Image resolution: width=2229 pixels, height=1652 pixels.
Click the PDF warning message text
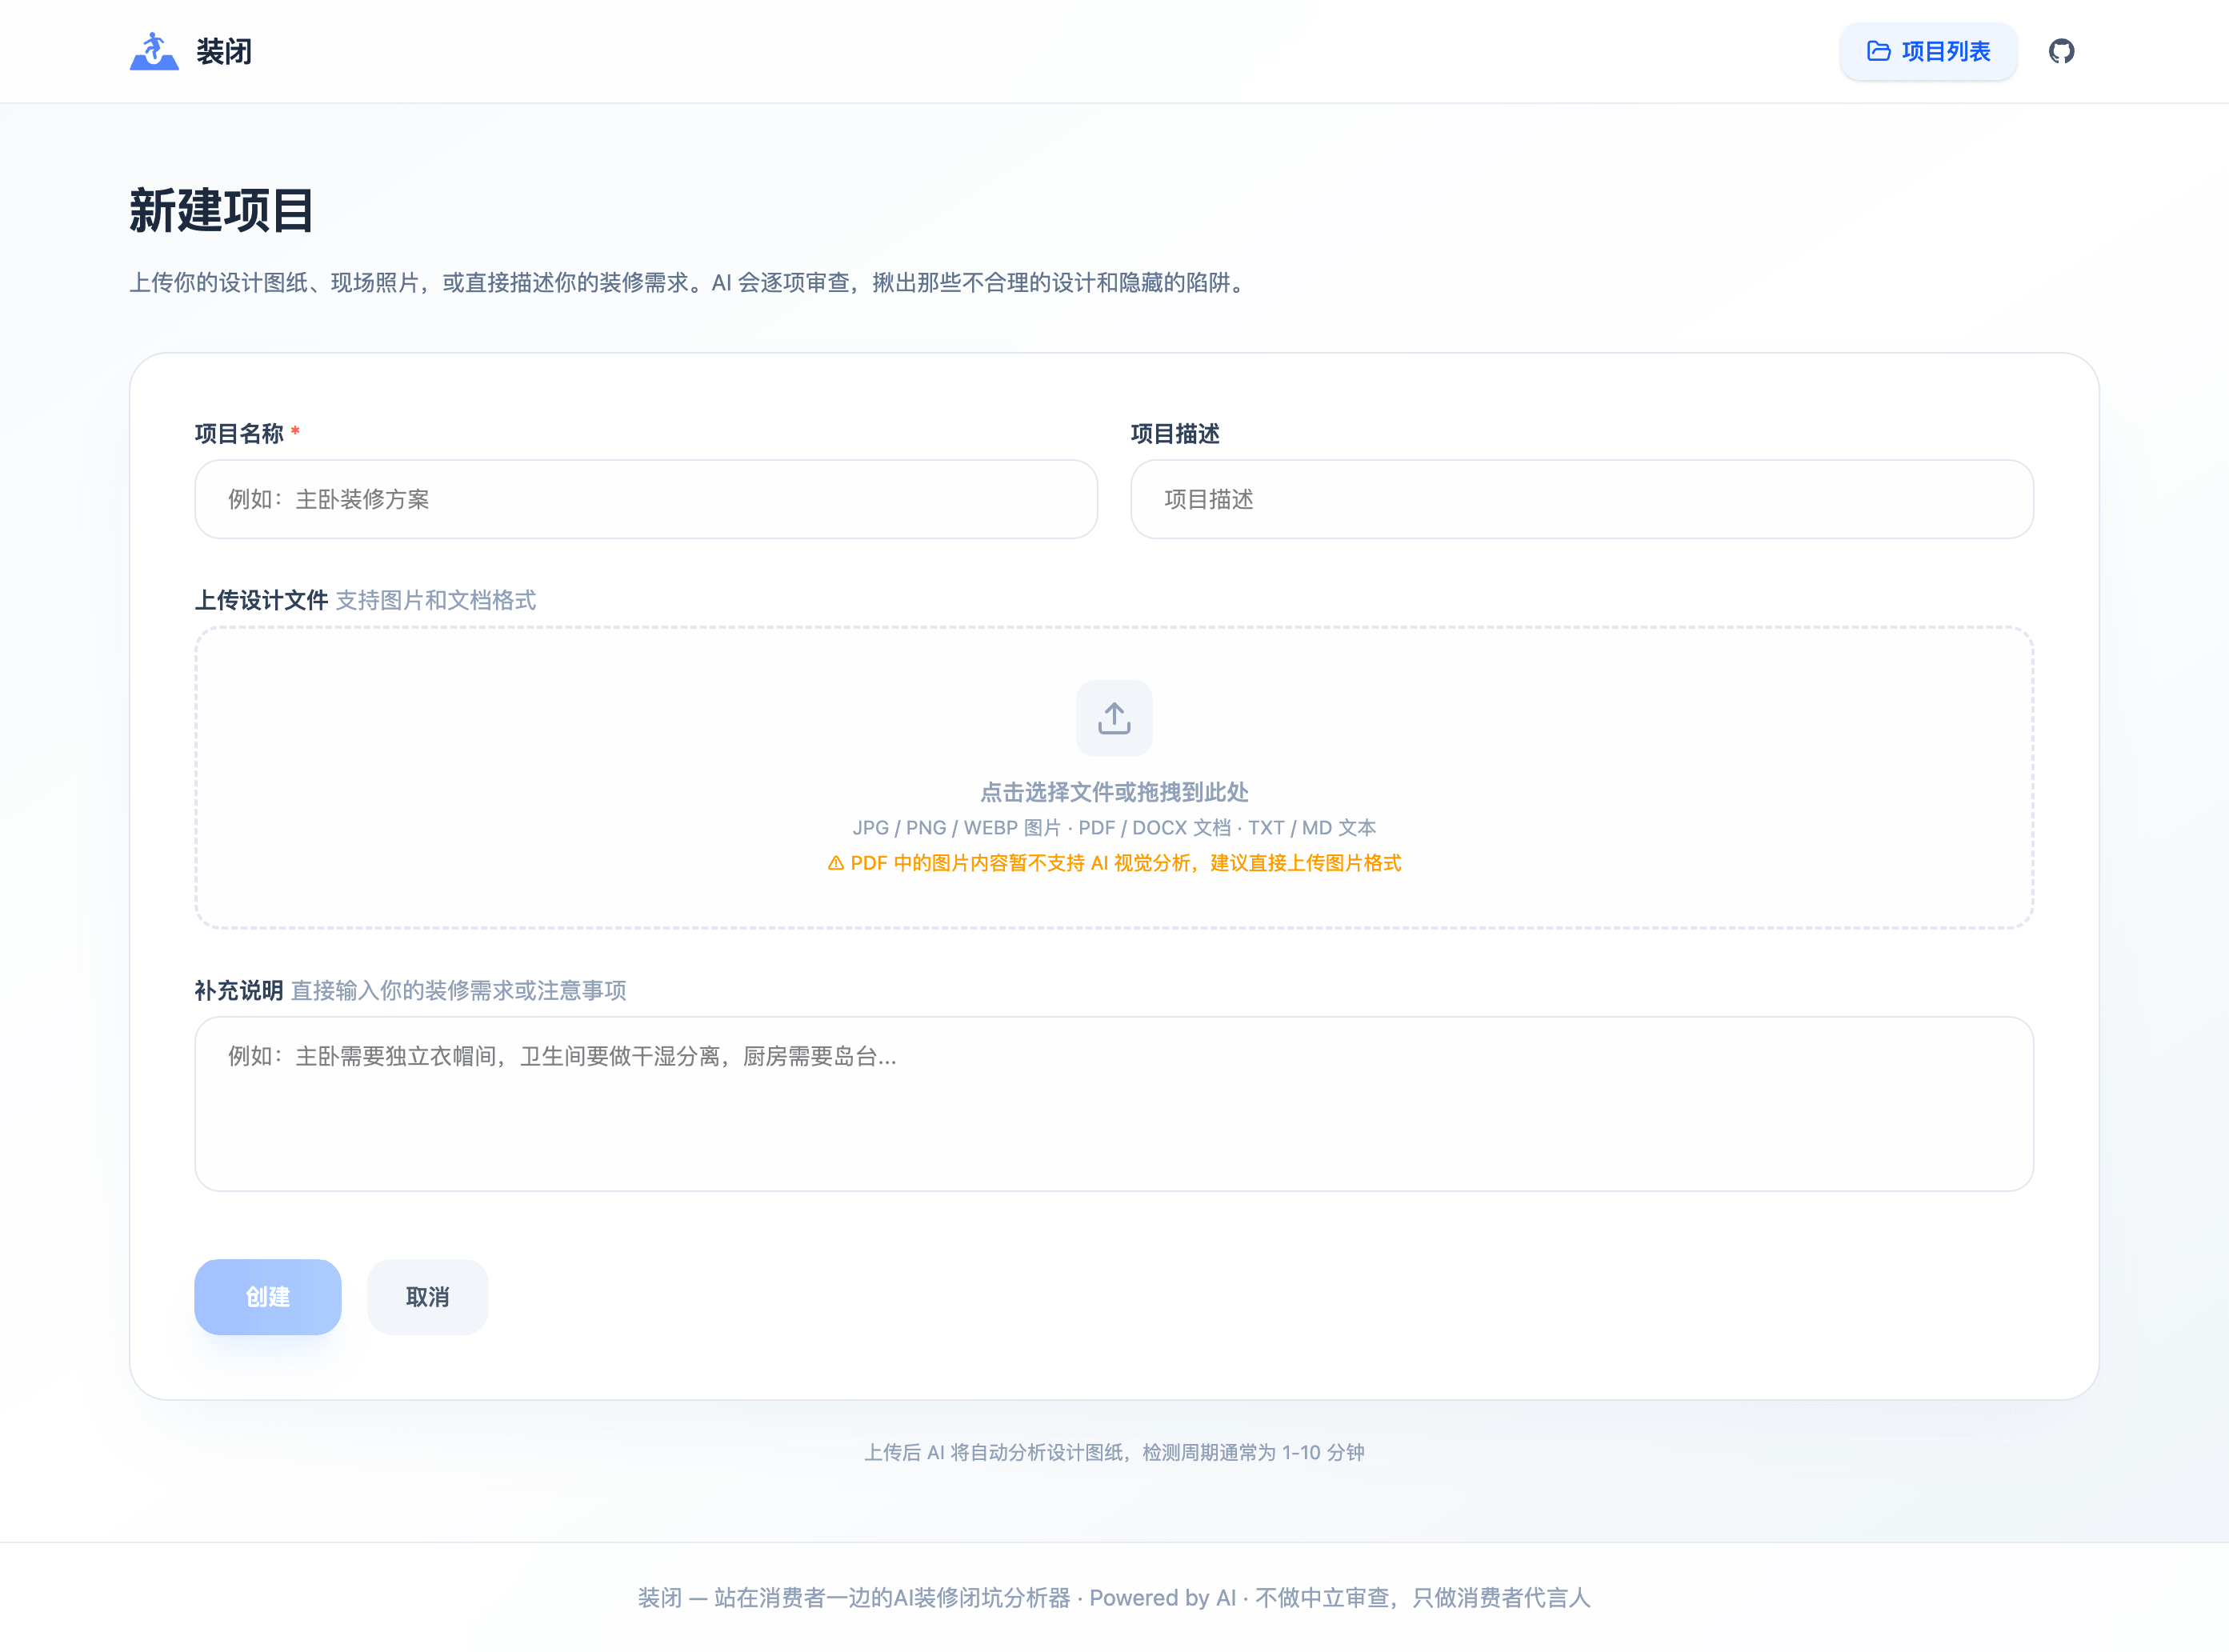click(x=1114, y=863)
